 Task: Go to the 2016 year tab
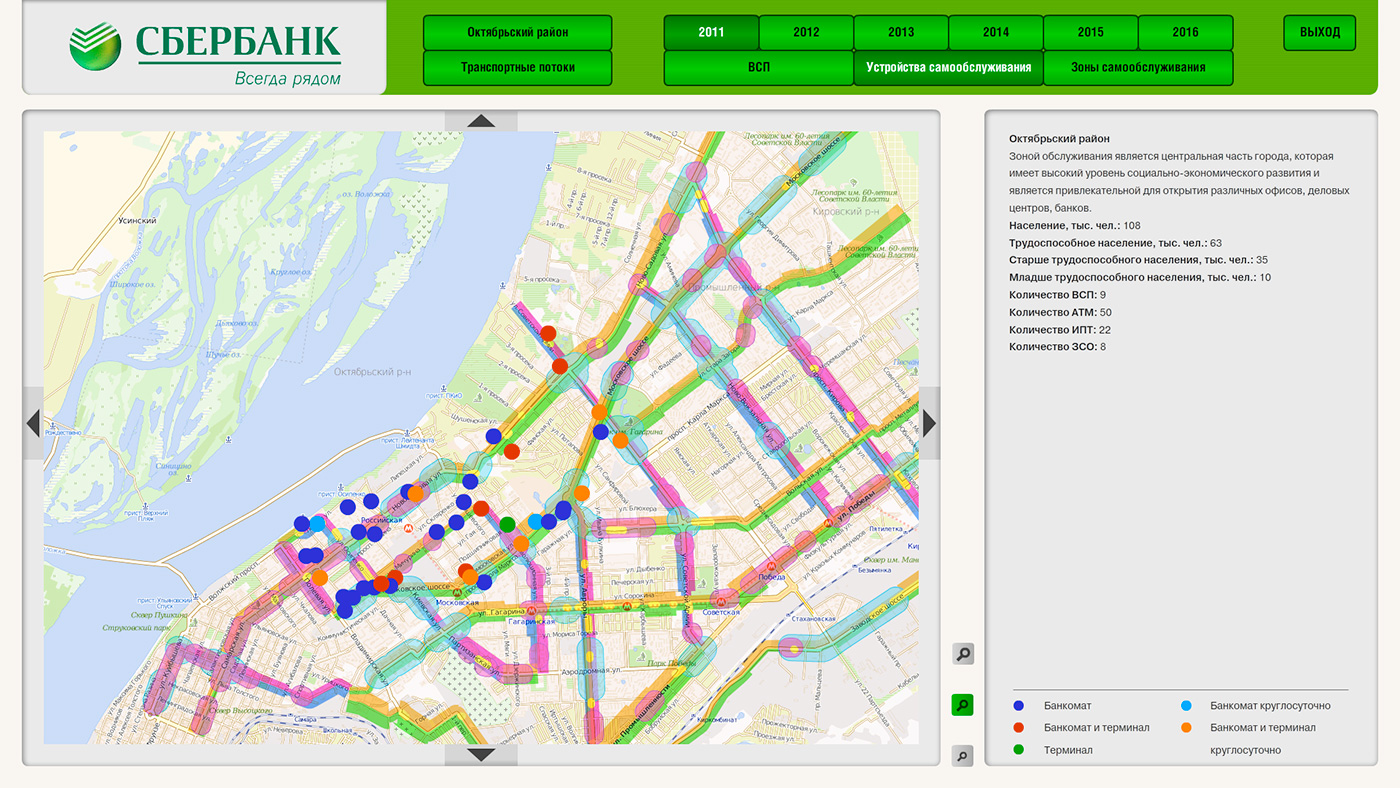coord(1186,32)
